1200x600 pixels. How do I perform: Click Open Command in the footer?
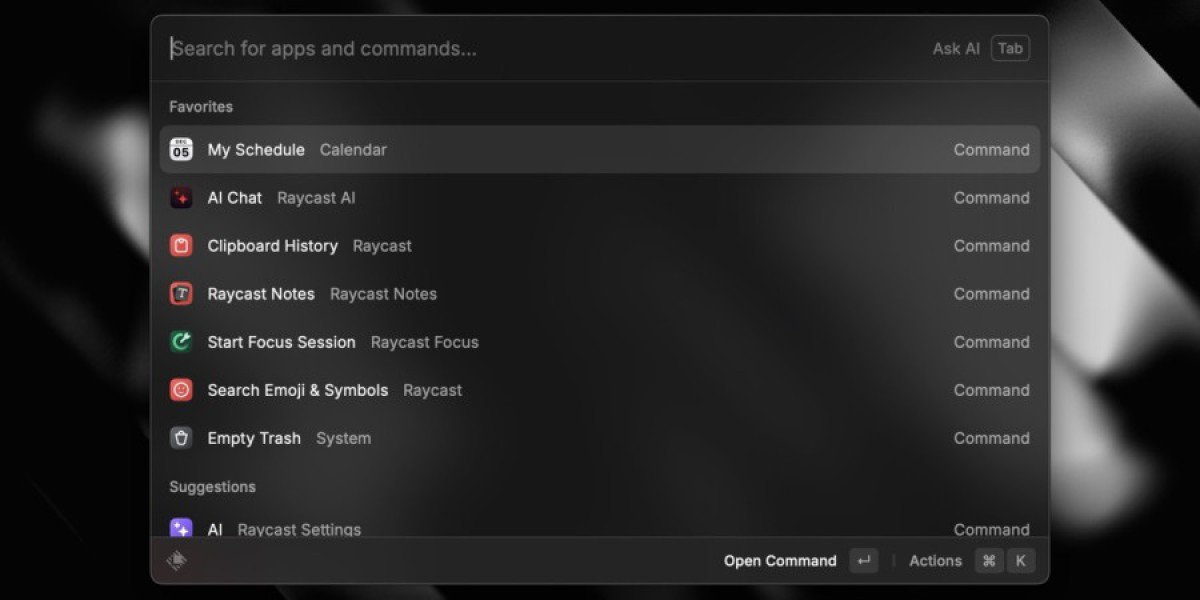(780, 561)
